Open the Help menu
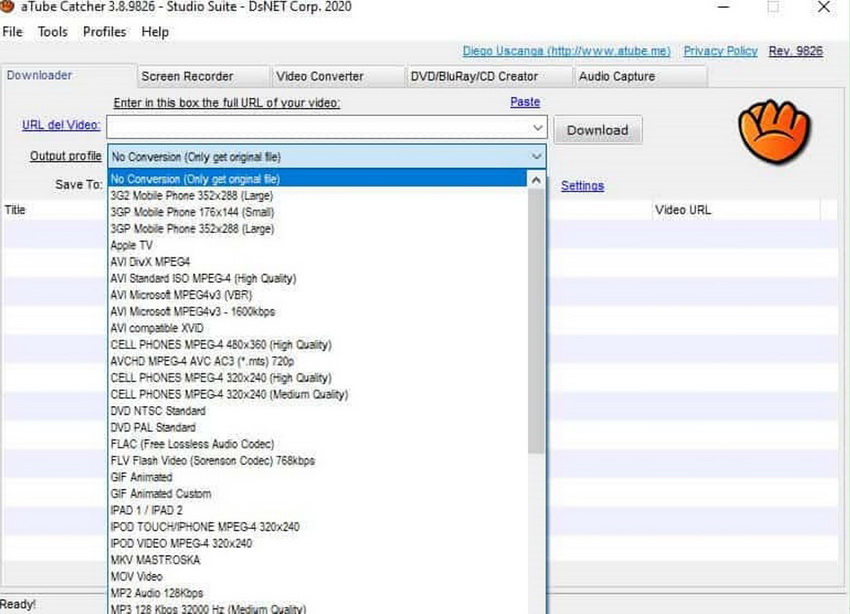 pos(155,31)
